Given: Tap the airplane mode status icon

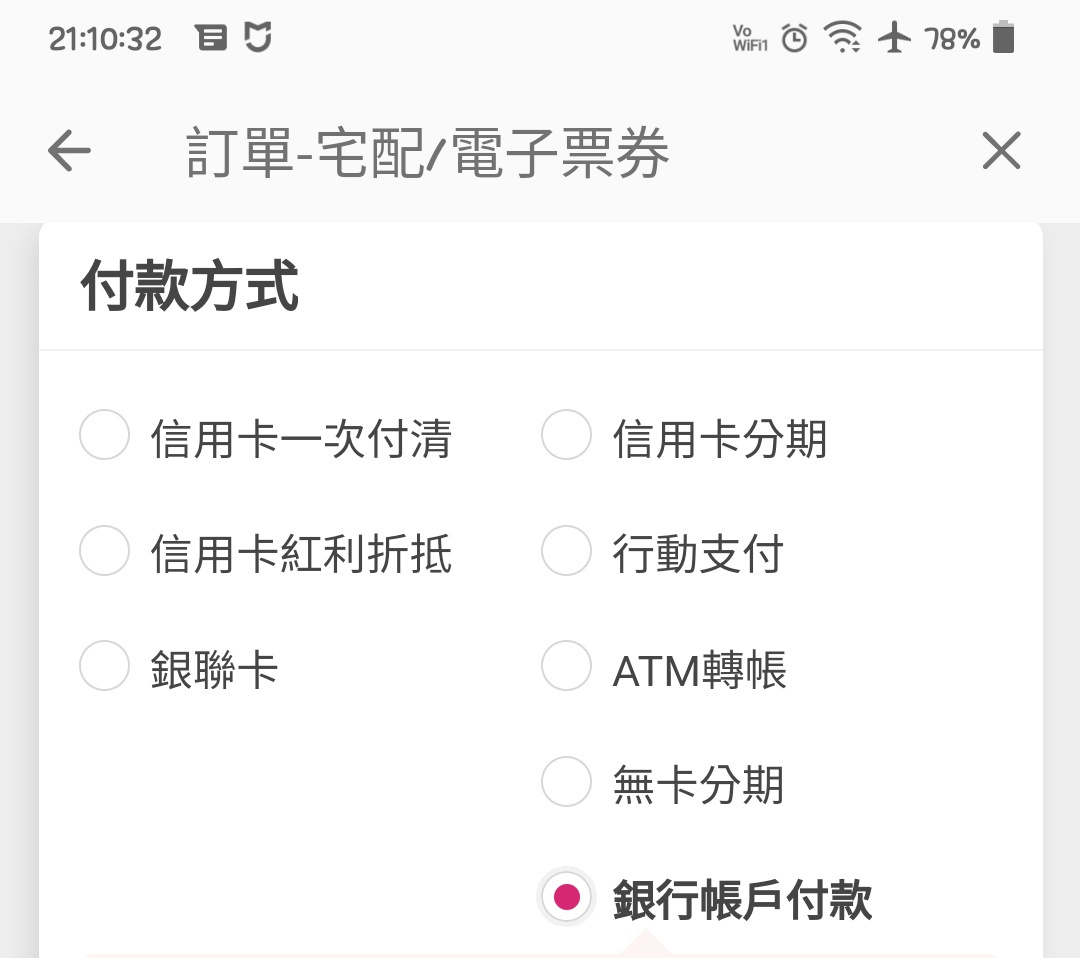Looking at the screenshot, I should tap(894, 39).
